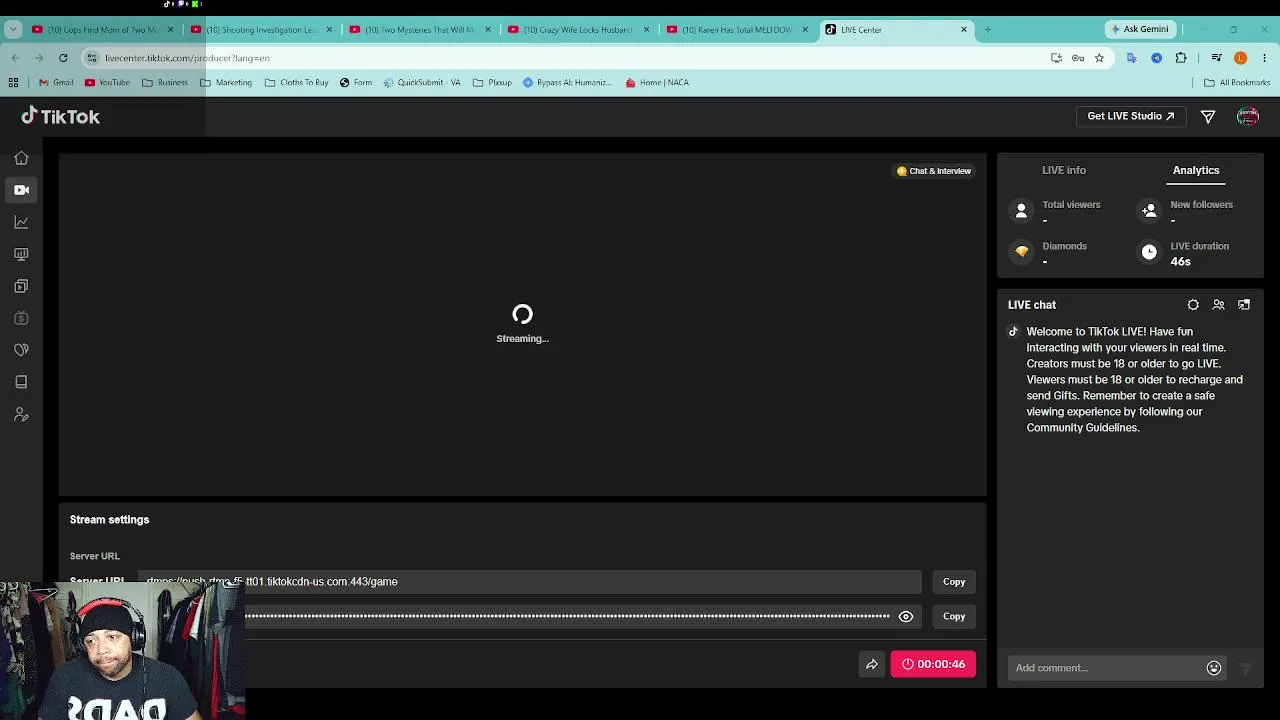Open the video replays sidebar icon
The width and height of the screenshot is (1280, 720).
tap(21, 286)
